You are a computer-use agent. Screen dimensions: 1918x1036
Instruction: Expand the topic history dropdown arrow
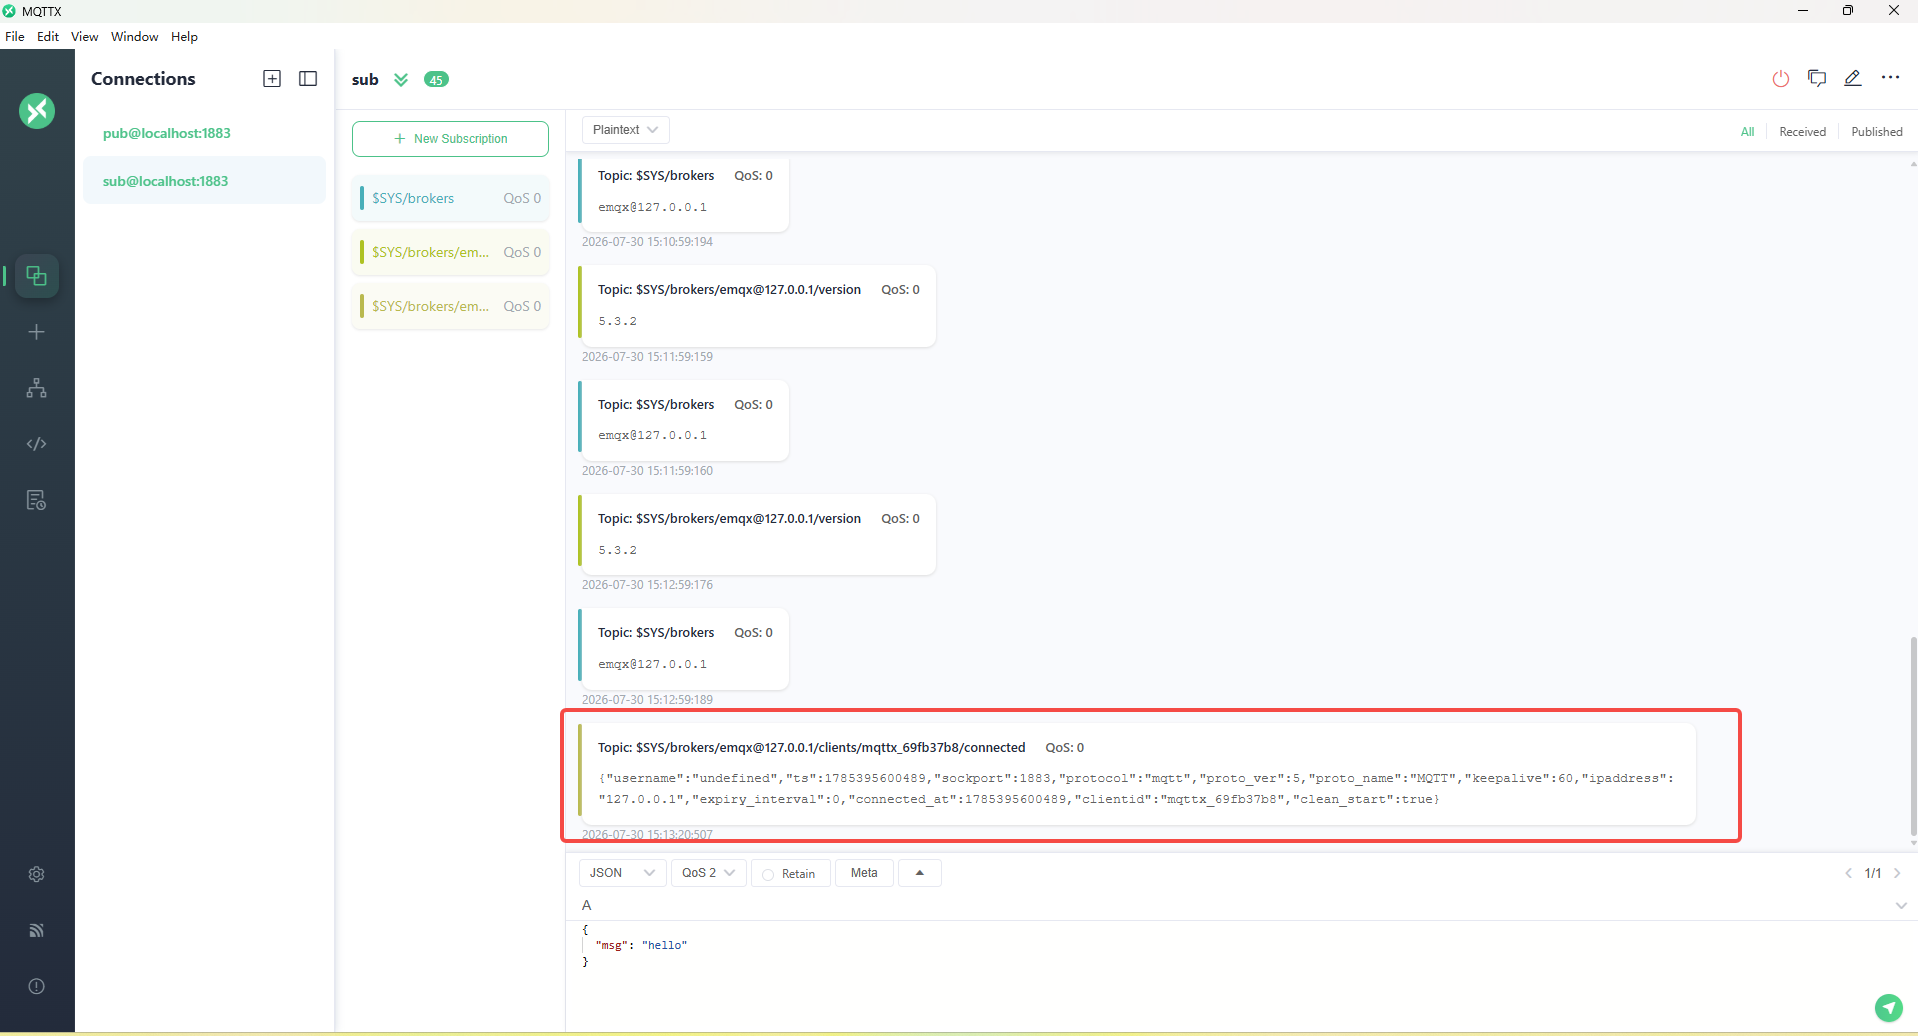1901,905
